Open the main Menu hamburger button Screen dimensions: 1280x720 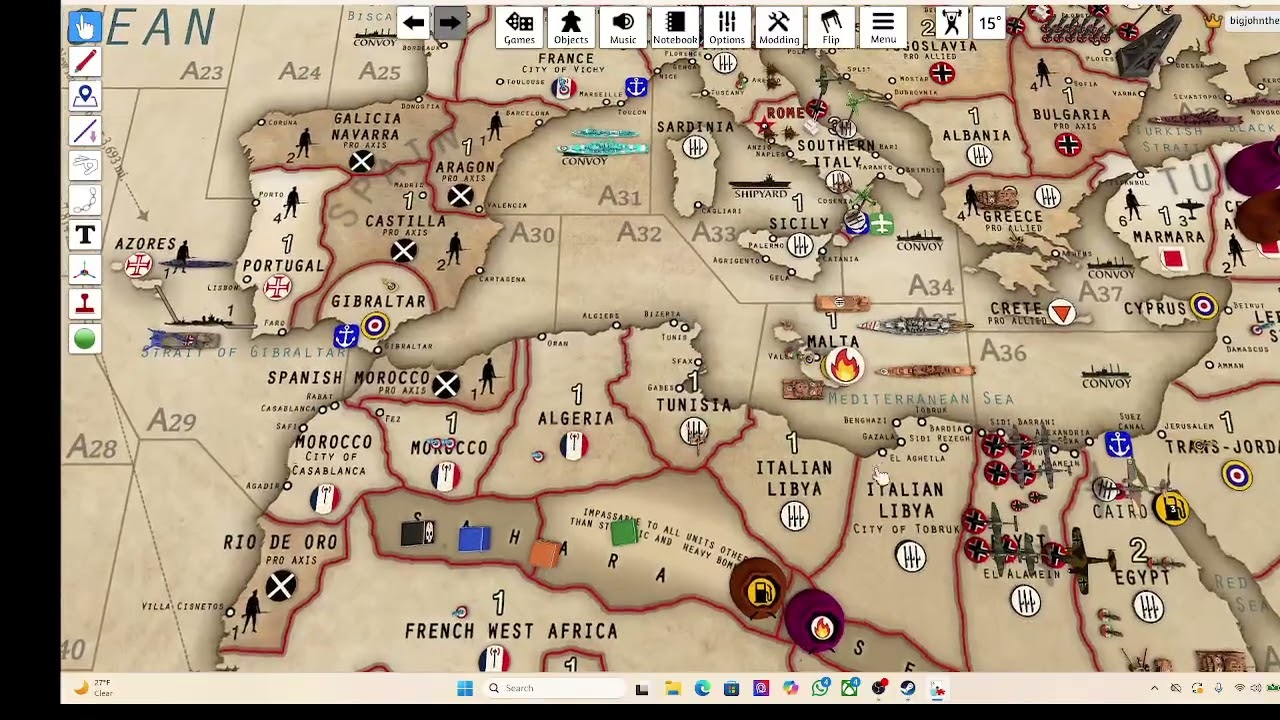pyautogui.click(x=883, y=28)
